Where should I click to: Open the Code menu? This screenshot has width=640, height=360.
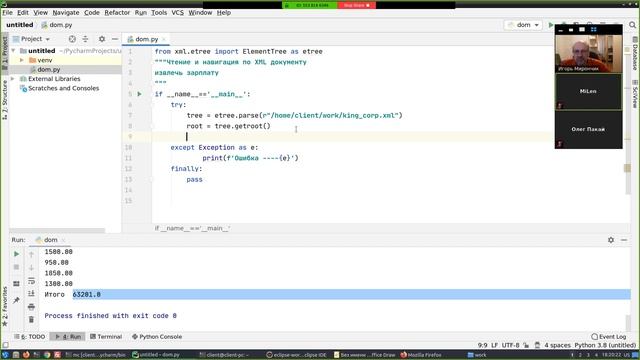click(92, 13)
